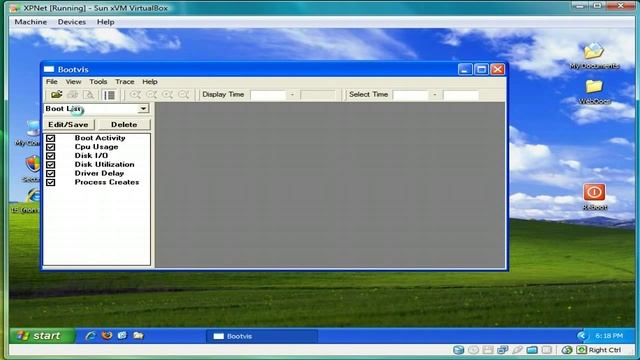Click the Open file icon in Bootvis toolbar
Viewport: 640px width, 360px height.
56,95
